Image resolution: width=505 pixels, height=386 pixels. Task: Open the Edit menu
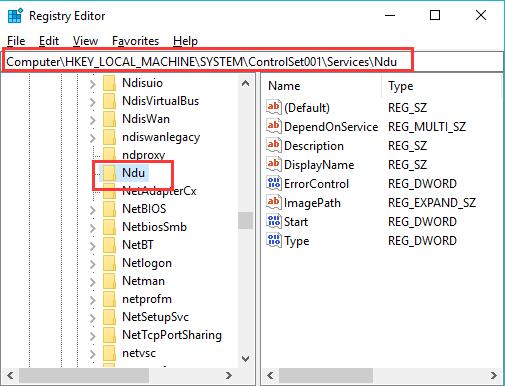coord(49,41)
